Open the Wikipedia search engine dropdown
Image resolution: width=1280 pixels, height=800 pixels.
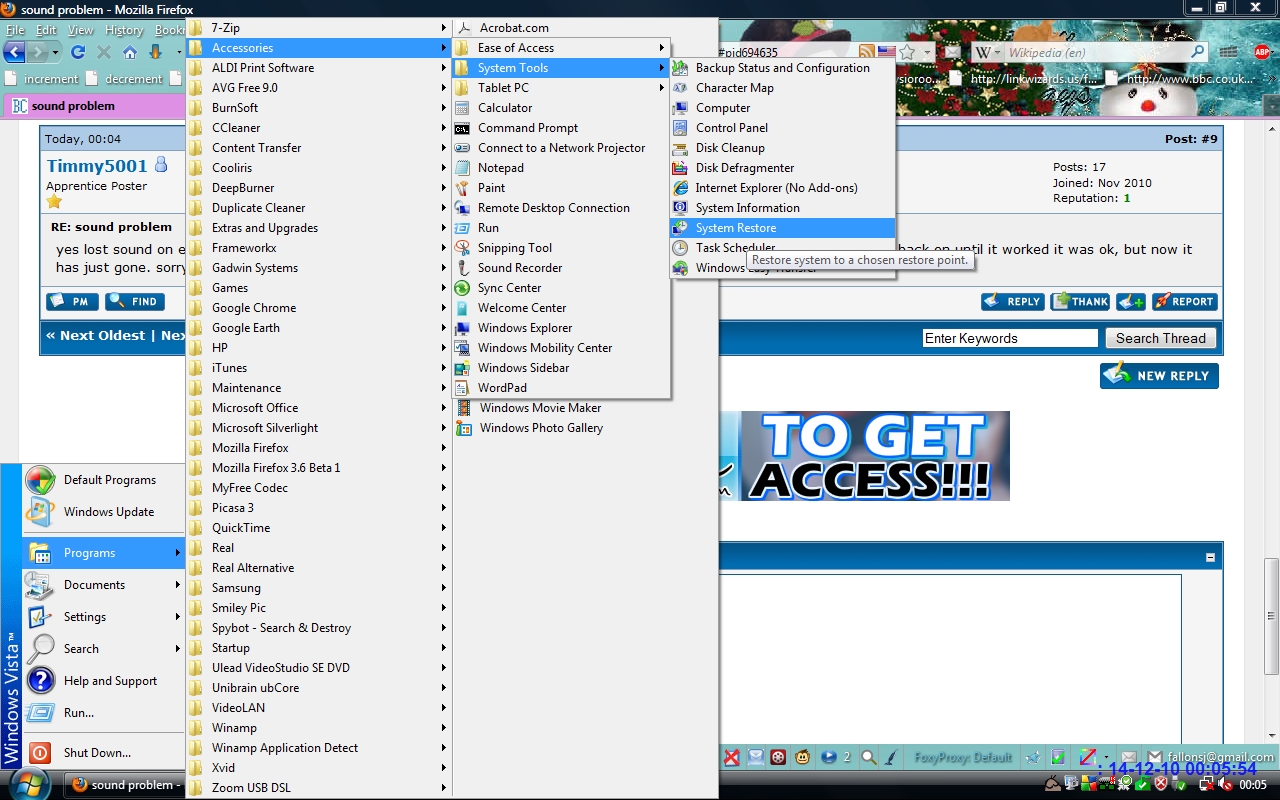tap(989, 52)
